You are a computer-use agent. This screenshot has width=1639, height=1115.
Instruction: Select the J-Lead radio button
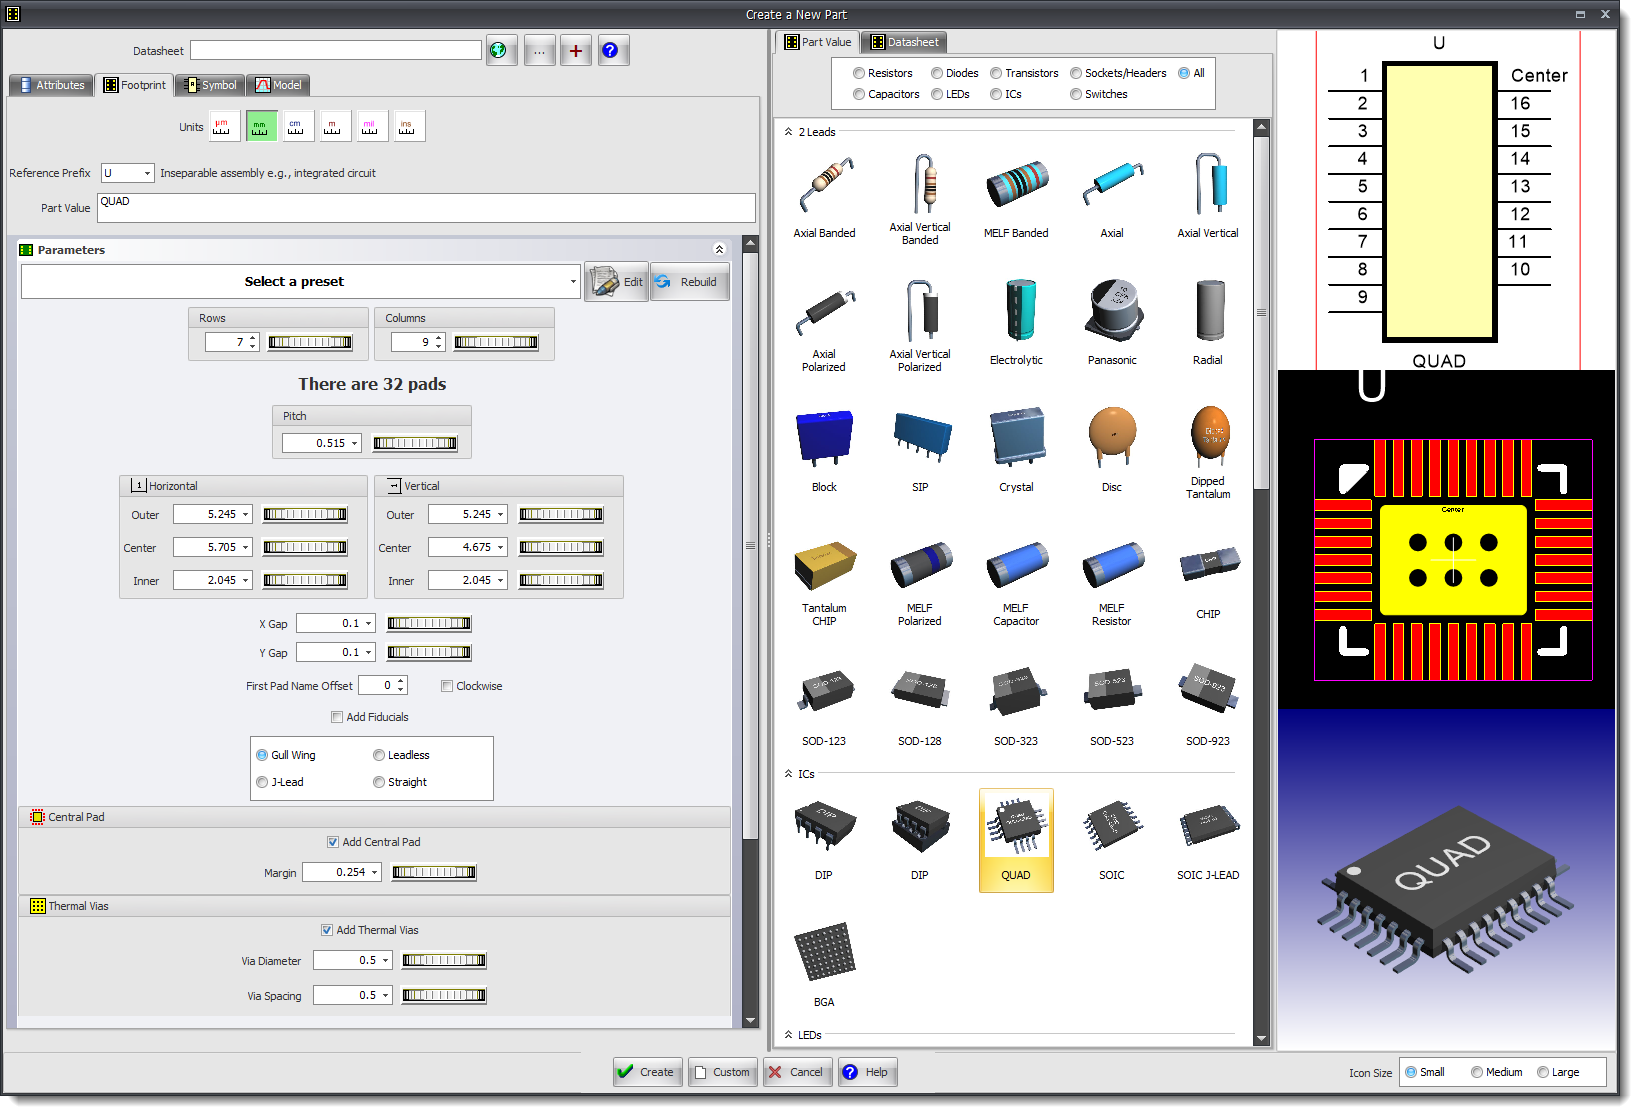pos(263,782)
